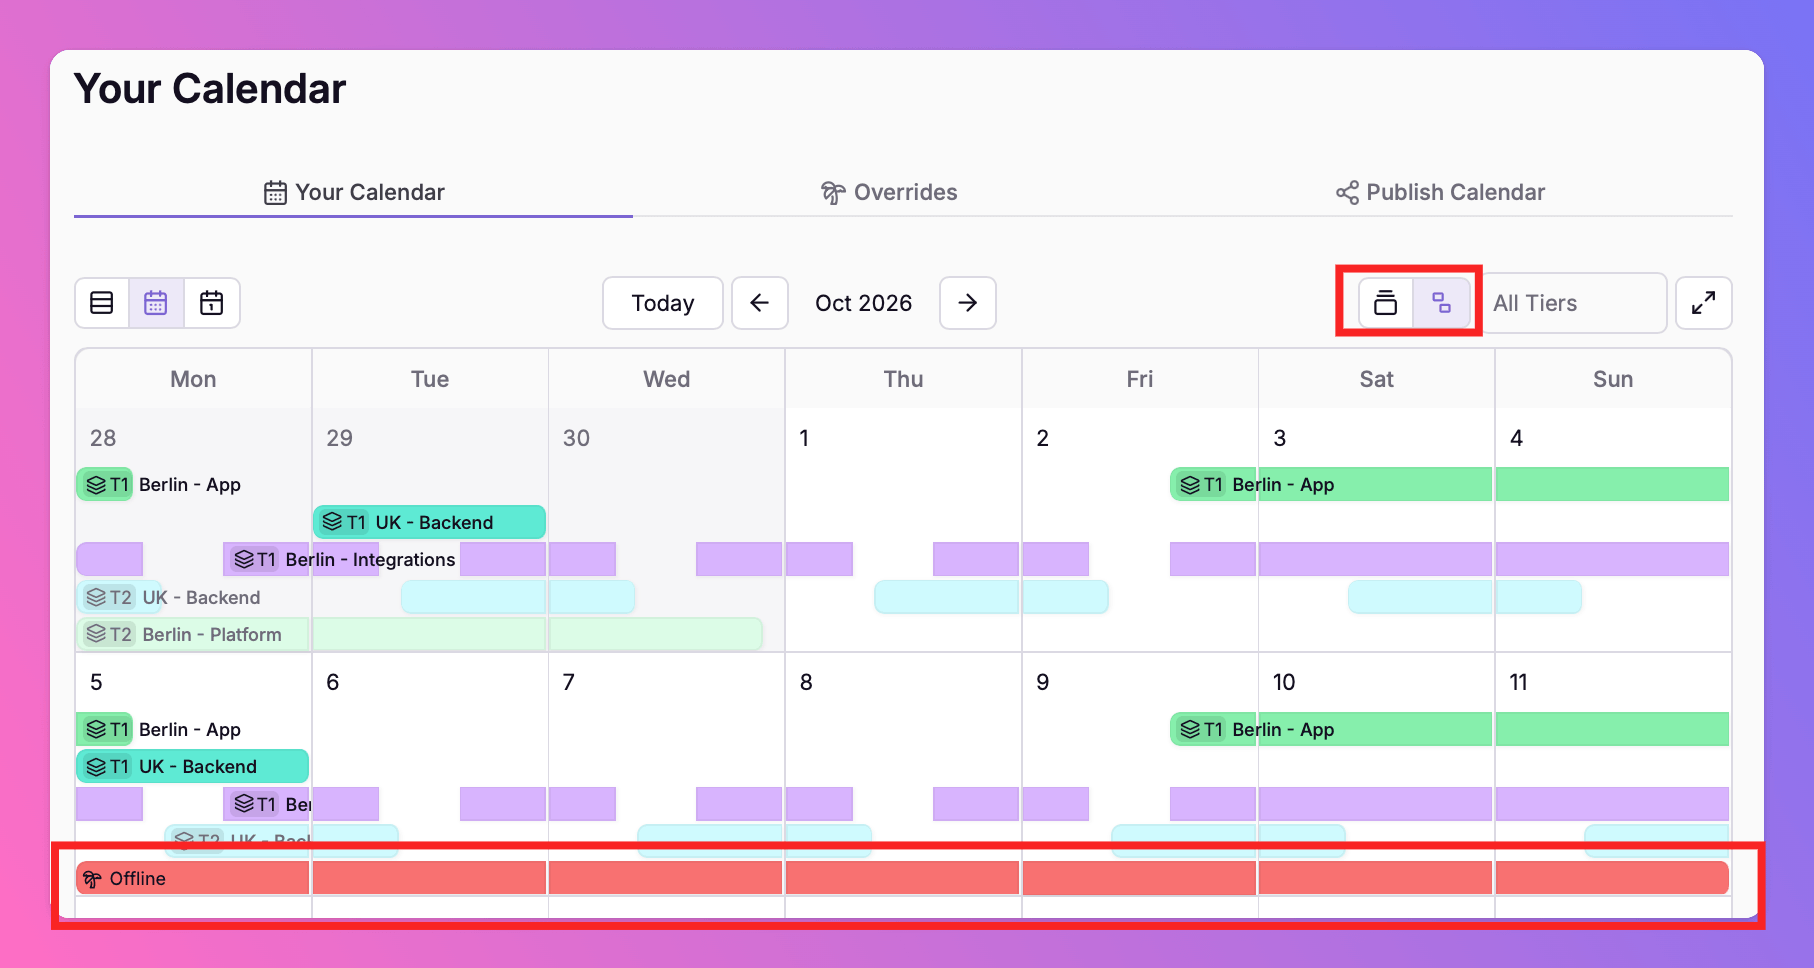
Task: Open the Your Calendar tab
Action: click(354, 192)
